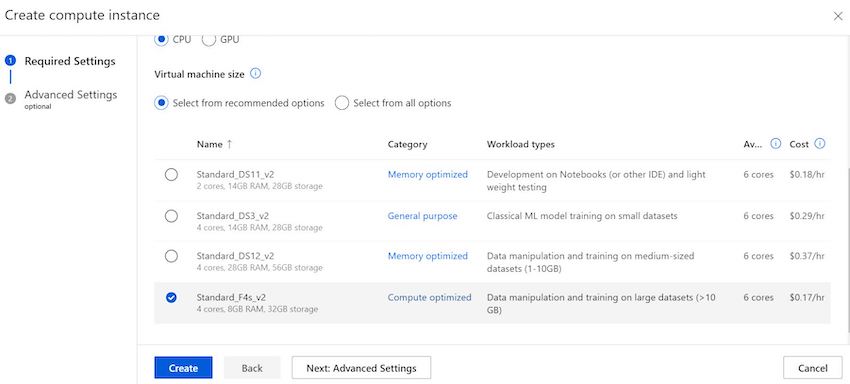Click the Create button
850x384 pixels.
pyautogui.click(x=183, y=368)
